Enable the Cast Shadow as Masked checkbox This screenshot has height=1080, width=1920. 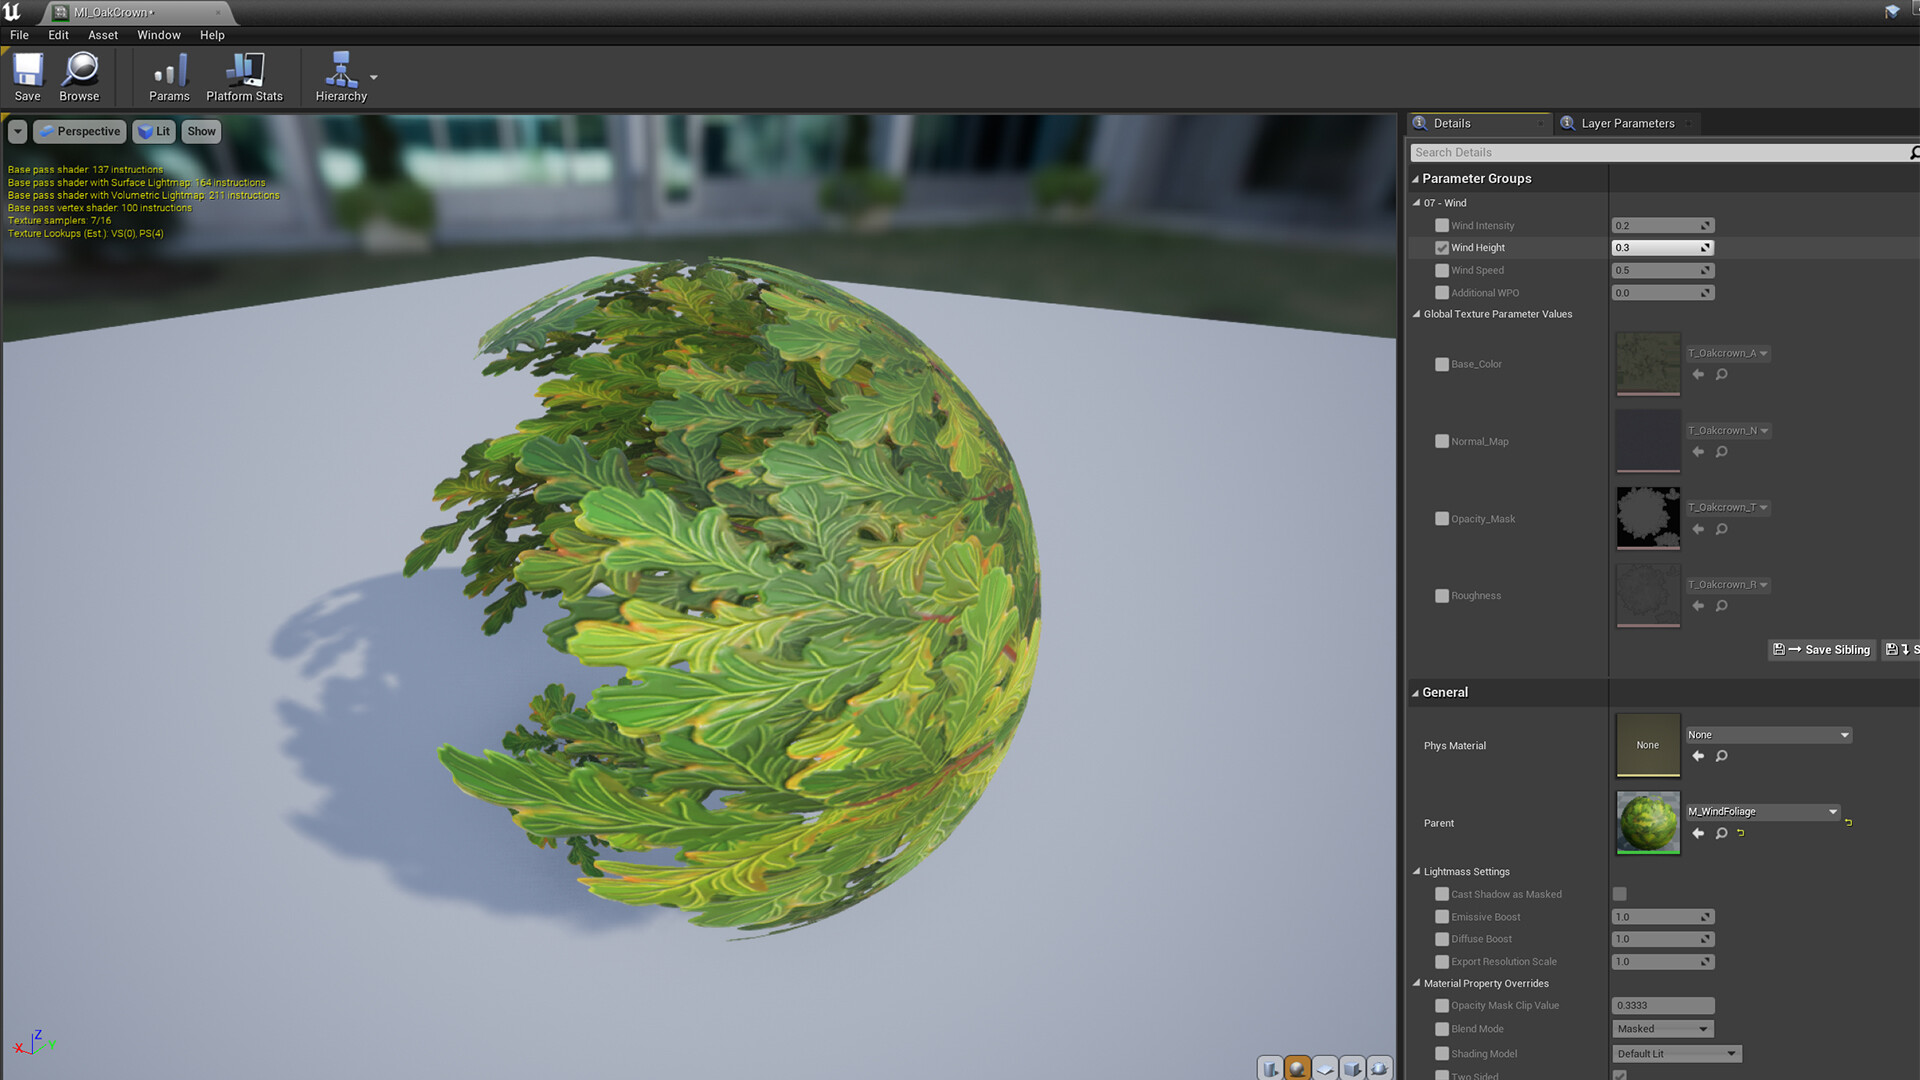coord(1619,894)
